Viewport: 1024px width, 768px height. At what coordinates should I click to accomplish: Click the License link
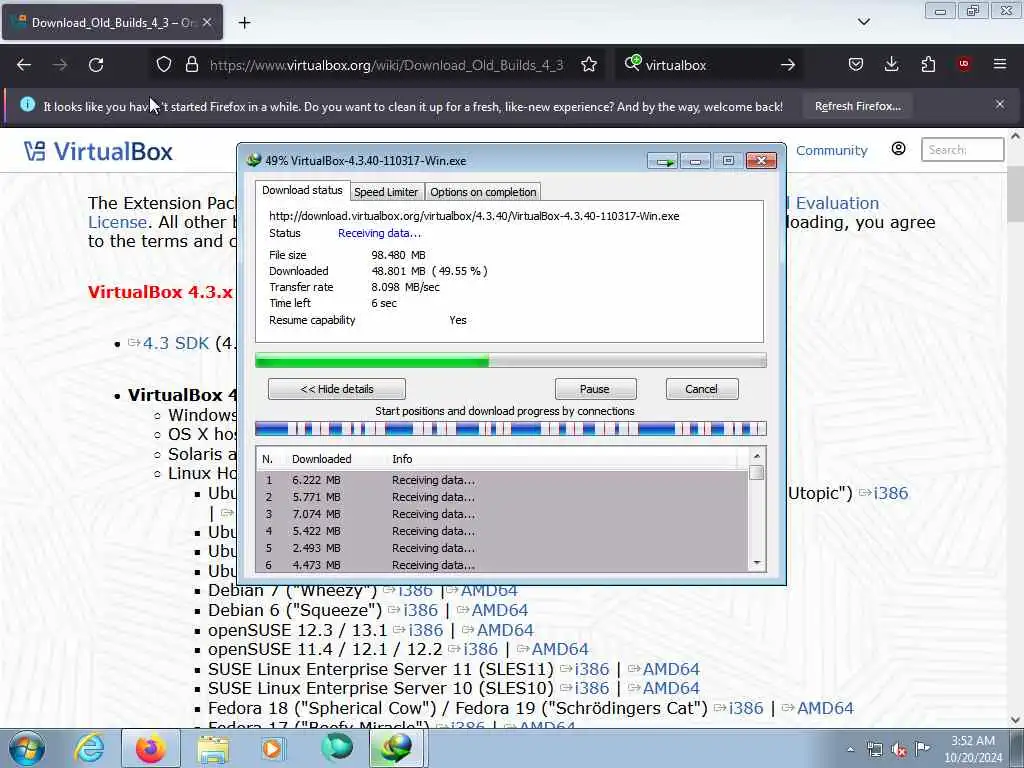click(117, 222)
